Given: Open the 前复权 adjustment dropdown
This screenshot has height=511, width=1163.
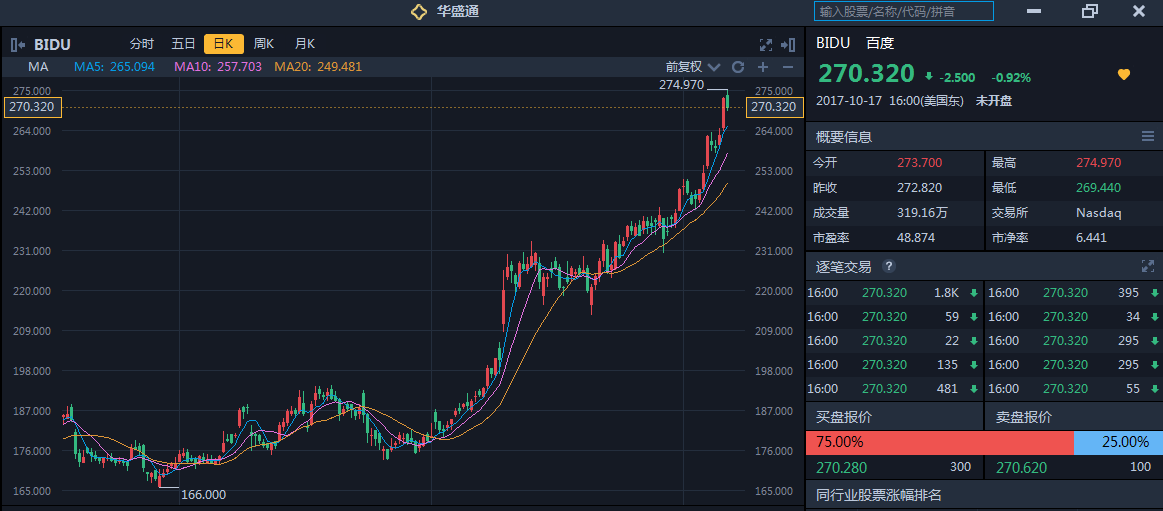Looking at the screenshot, I should click(x=690, y=67).
